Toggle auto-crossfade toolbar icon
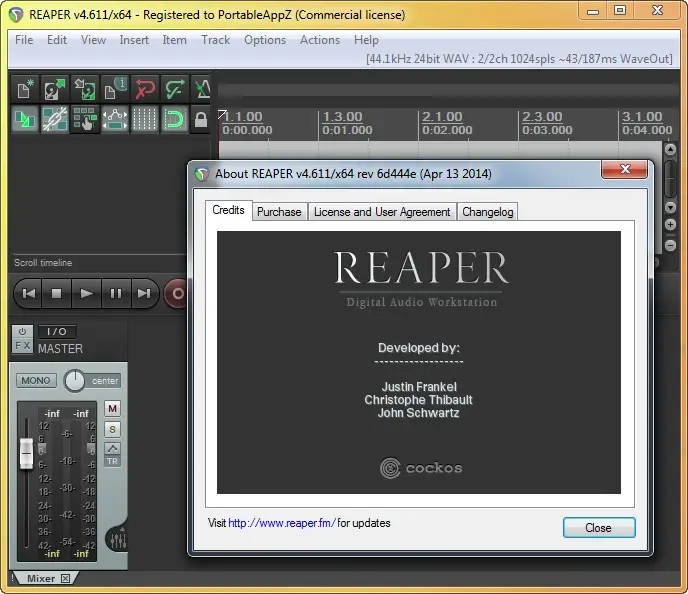The width and height of the screenshot is (688, 594). (25, 119)
